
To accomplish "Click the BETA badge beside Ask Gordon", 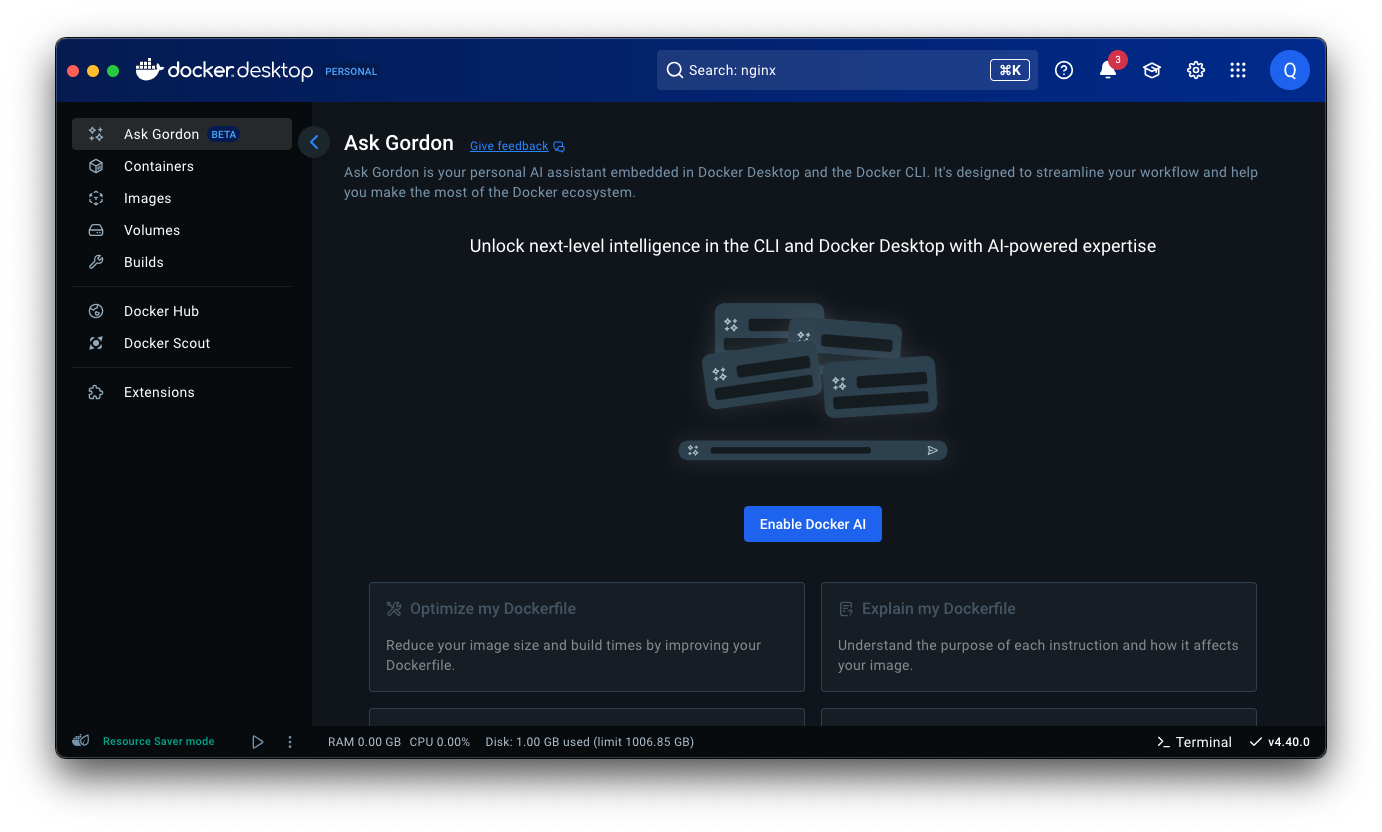I will (x=223, y=134).
